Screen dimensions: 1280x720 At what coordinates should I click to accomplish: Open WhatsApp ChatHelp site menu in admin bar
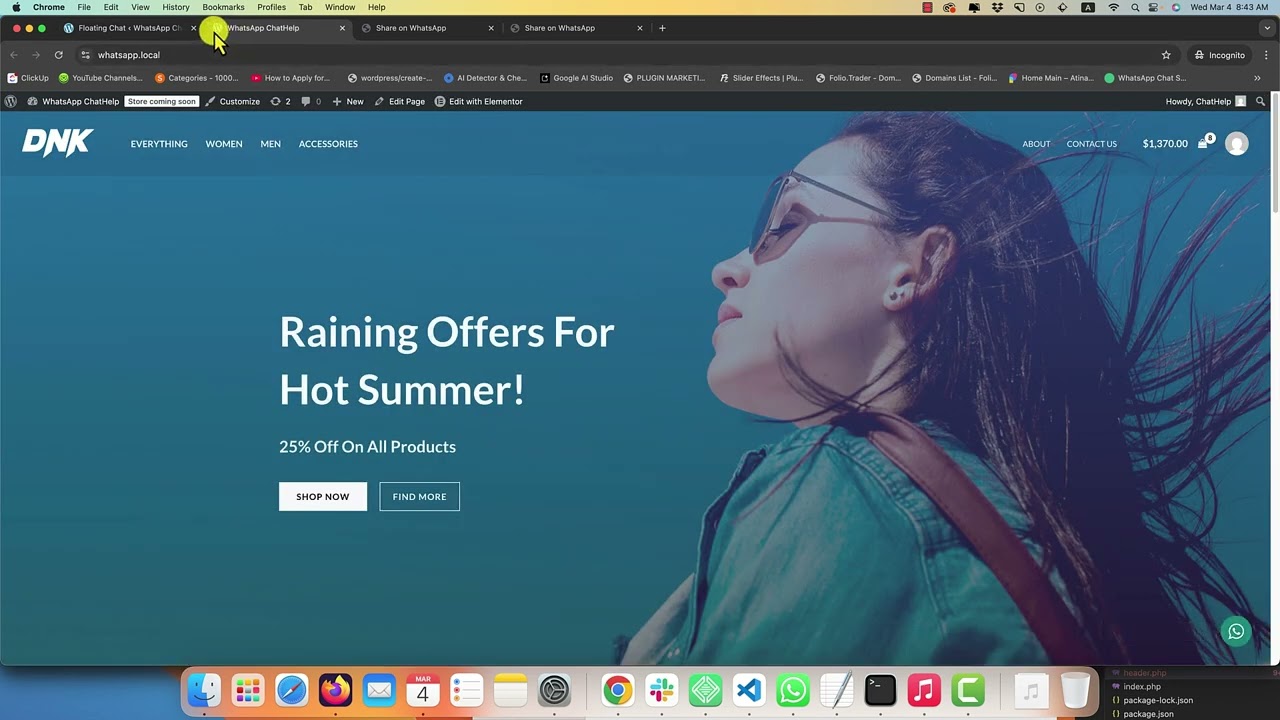(x=73, y=101)
